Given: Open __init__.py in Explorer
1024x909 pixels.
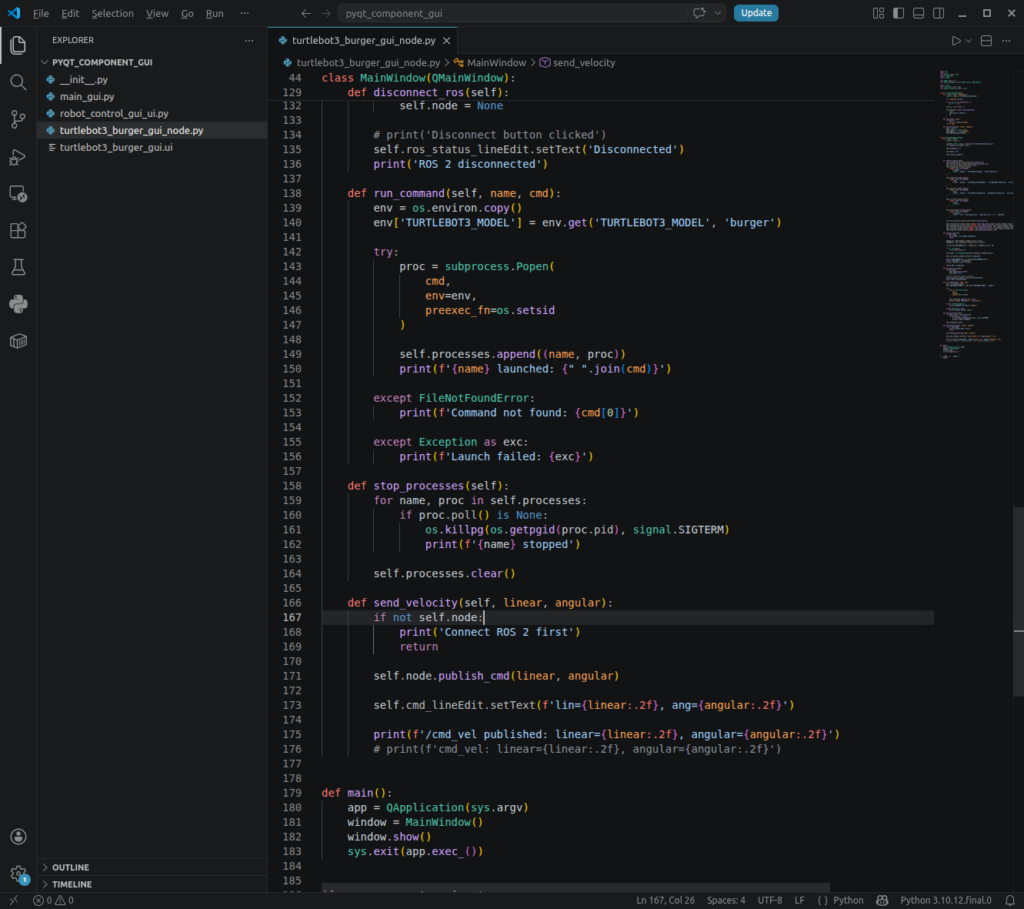Looking at the screenshot, I should point(152,80).
